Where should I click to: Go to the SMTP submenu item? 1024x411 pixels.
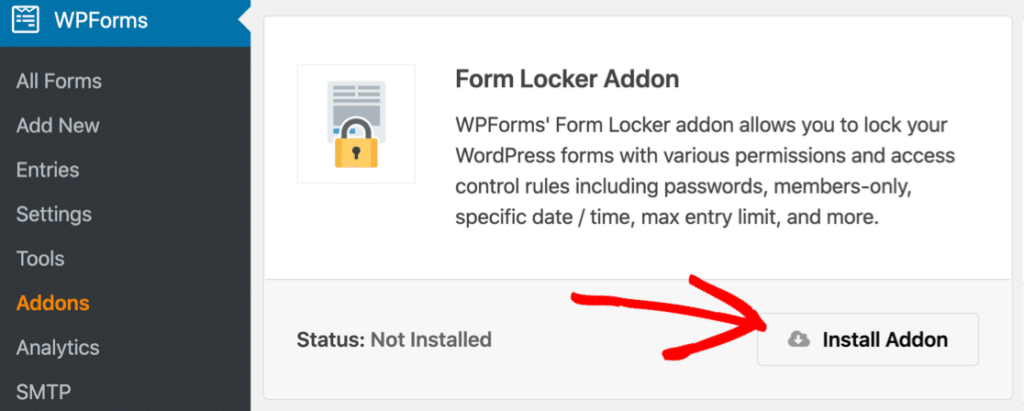[42, 391]
